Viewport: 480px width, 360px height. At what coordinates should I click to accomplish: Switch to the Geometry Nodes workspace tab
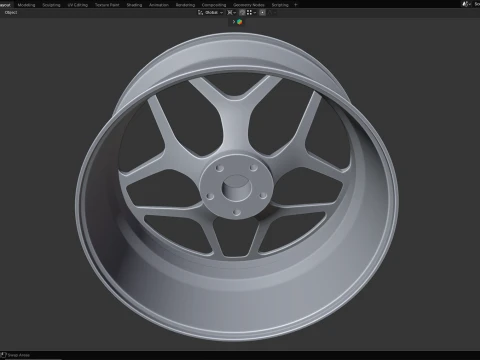click(x=249, y=5)
